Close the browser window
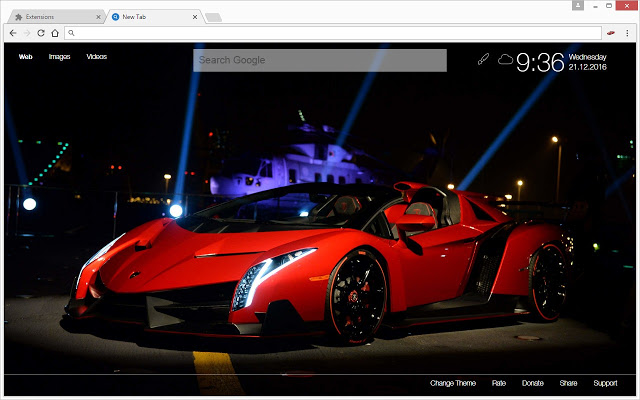The width and height of the screenshot is (640, 400). [627, 6]
